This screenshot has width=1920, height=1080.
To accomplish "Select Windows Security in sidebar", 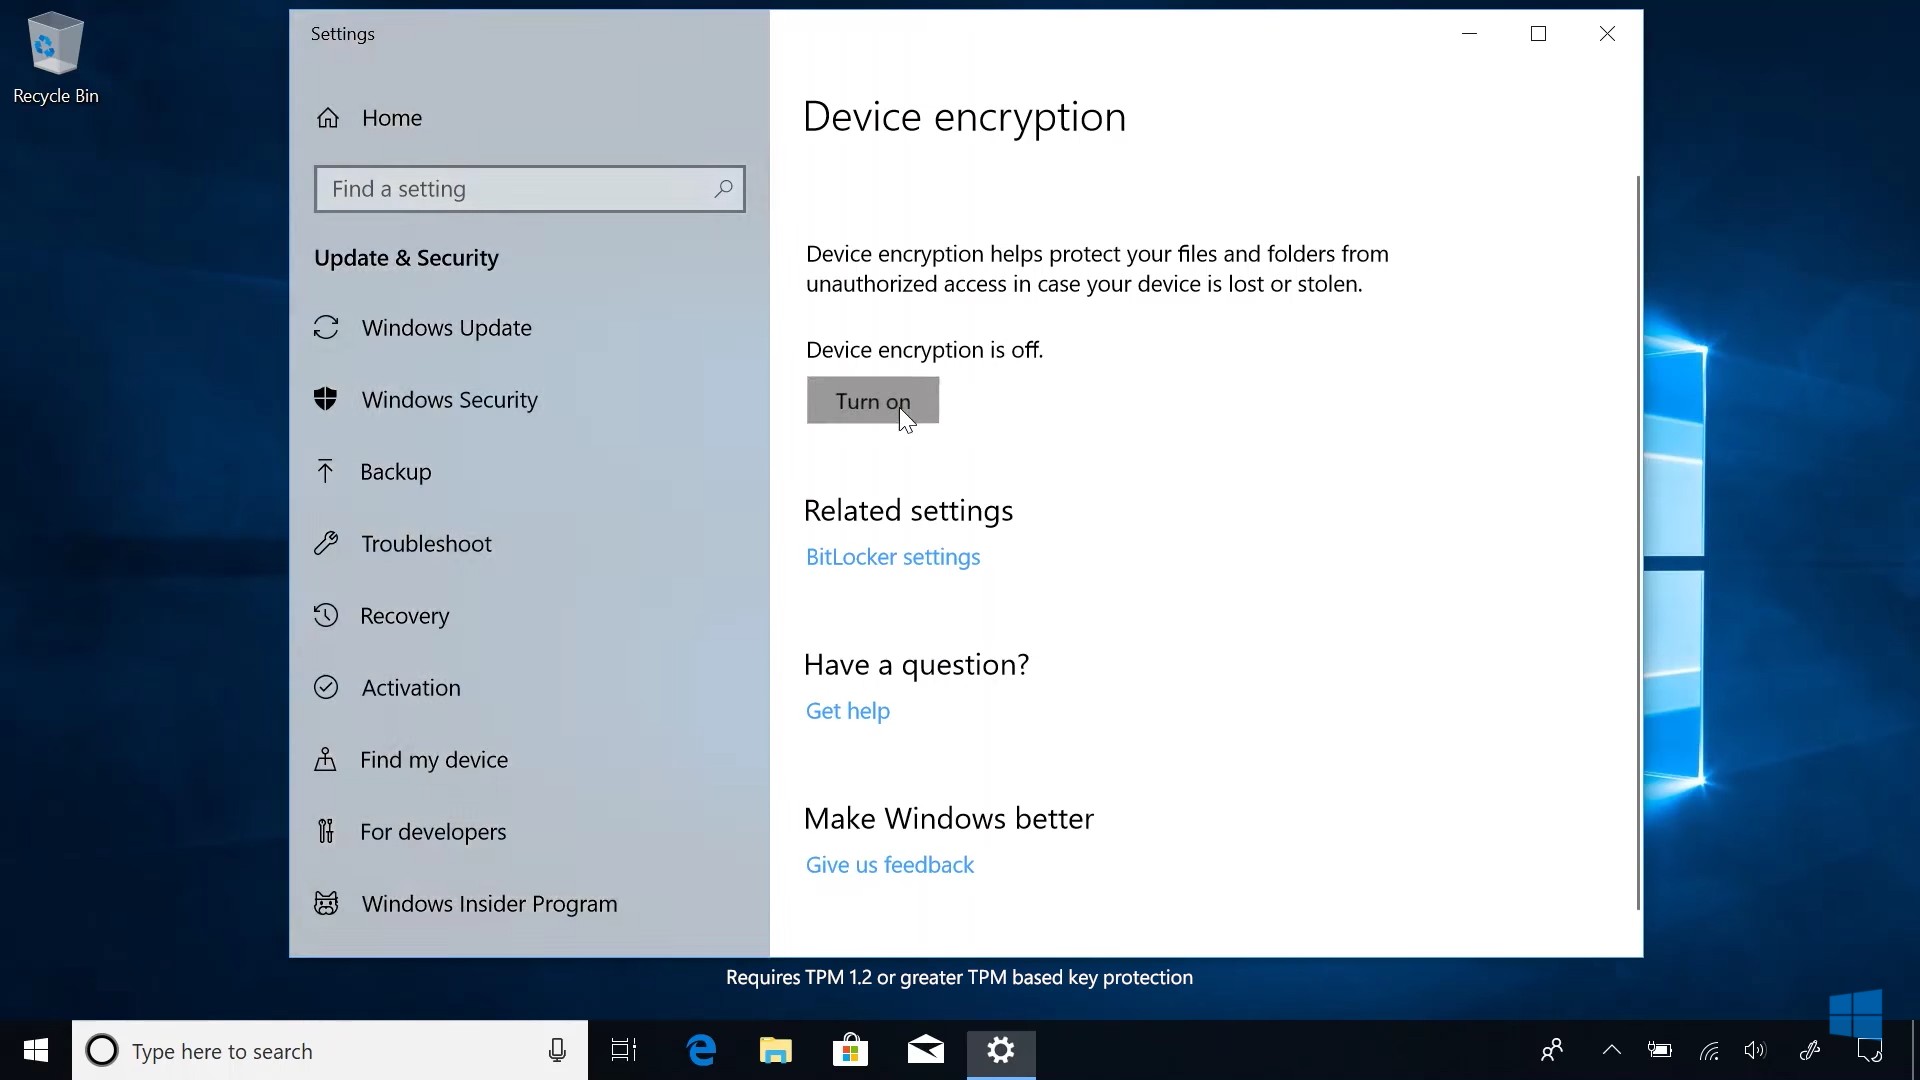I will pos(449,399).
